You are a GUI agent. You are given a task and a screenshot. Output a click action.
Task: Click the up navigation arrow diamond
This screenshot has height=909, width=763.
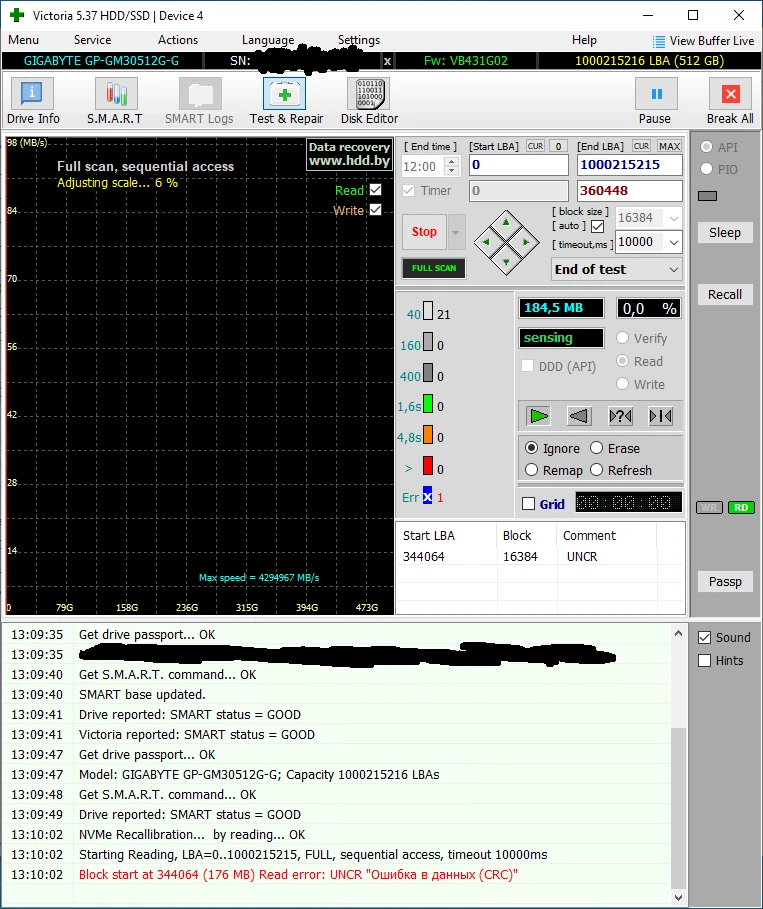(x=506, y=223)
